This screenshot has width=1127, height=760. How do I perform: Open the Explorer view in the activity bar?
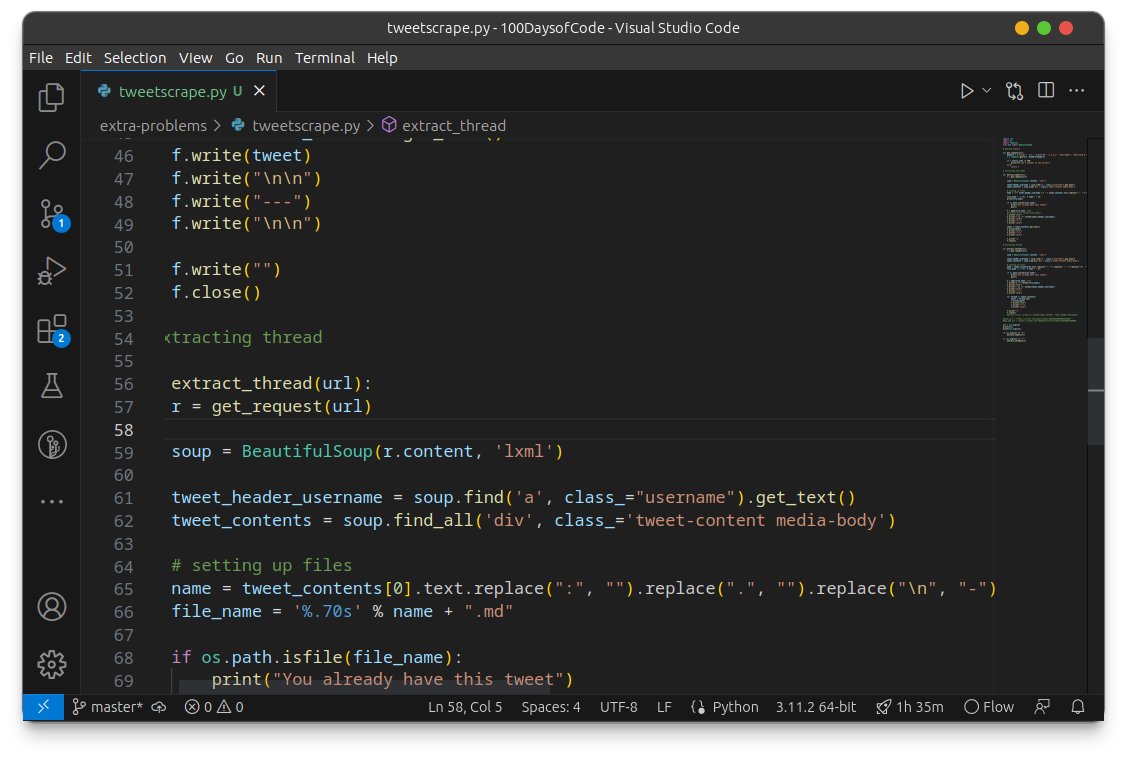pyautogui.click(x=51, y=97)
